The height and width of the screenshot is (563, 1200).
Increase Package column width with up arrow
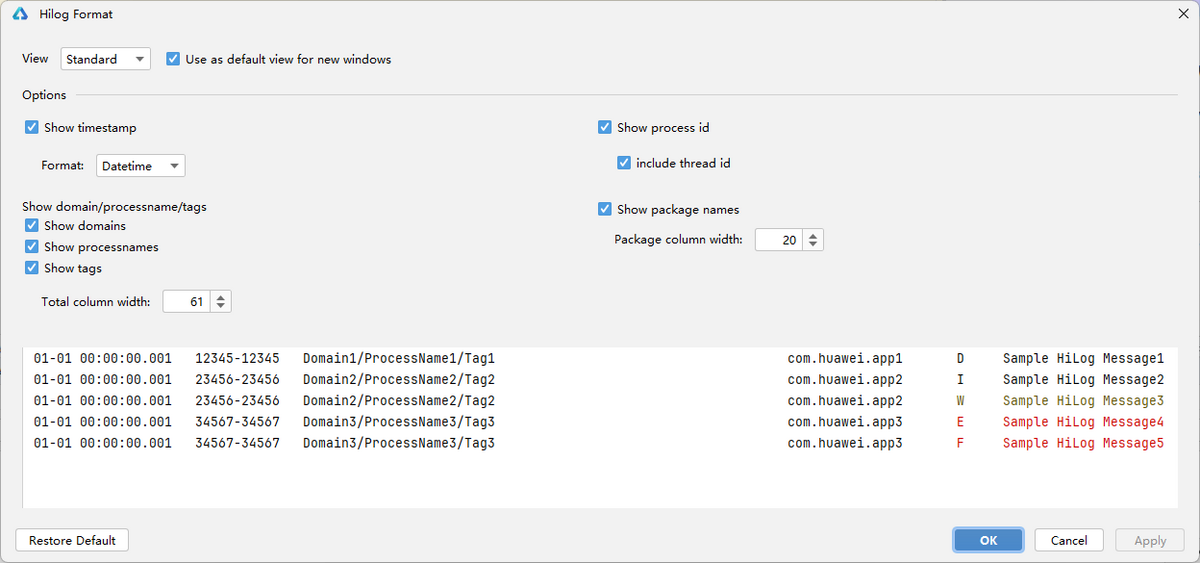[813, 236]
